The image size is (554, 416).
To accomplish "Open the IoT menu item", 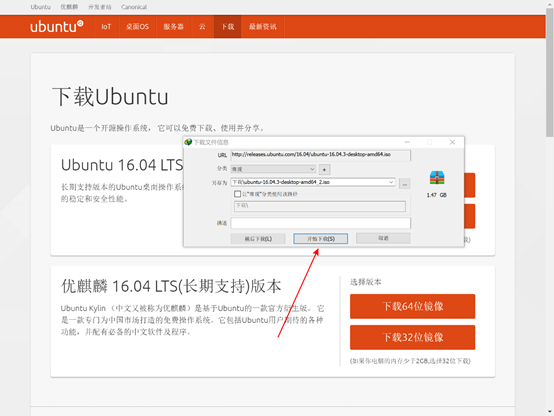I will 106,27.
